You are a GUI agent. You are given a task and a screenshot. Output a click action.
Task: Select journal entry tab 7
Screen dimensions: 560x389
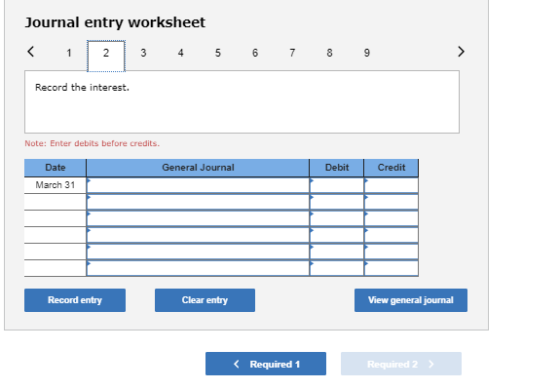click(292, 53)
